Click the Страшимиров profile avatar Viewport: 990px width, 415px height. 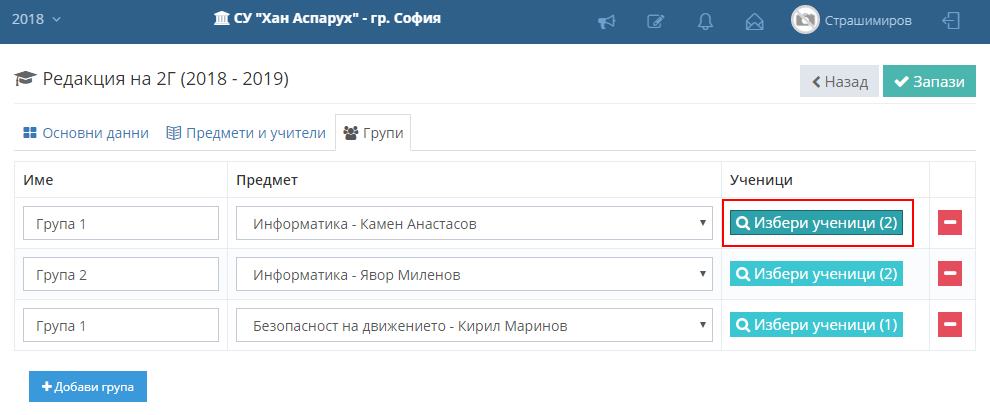[805, 20]
